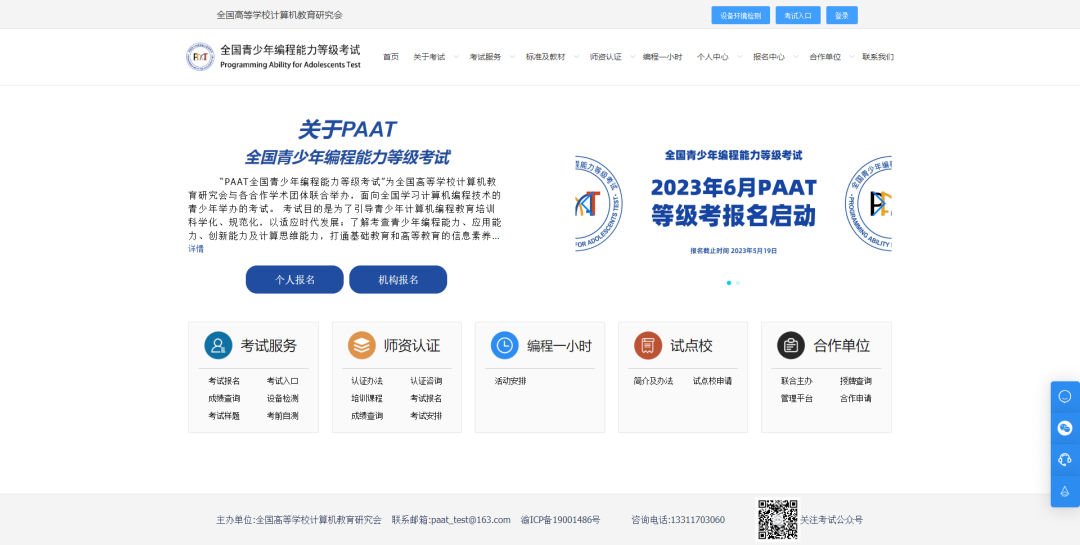The image size is (1080, 545).
Task: Click the 师资认证 card heading
Action: pyautogui.click(x=412, y=346)
